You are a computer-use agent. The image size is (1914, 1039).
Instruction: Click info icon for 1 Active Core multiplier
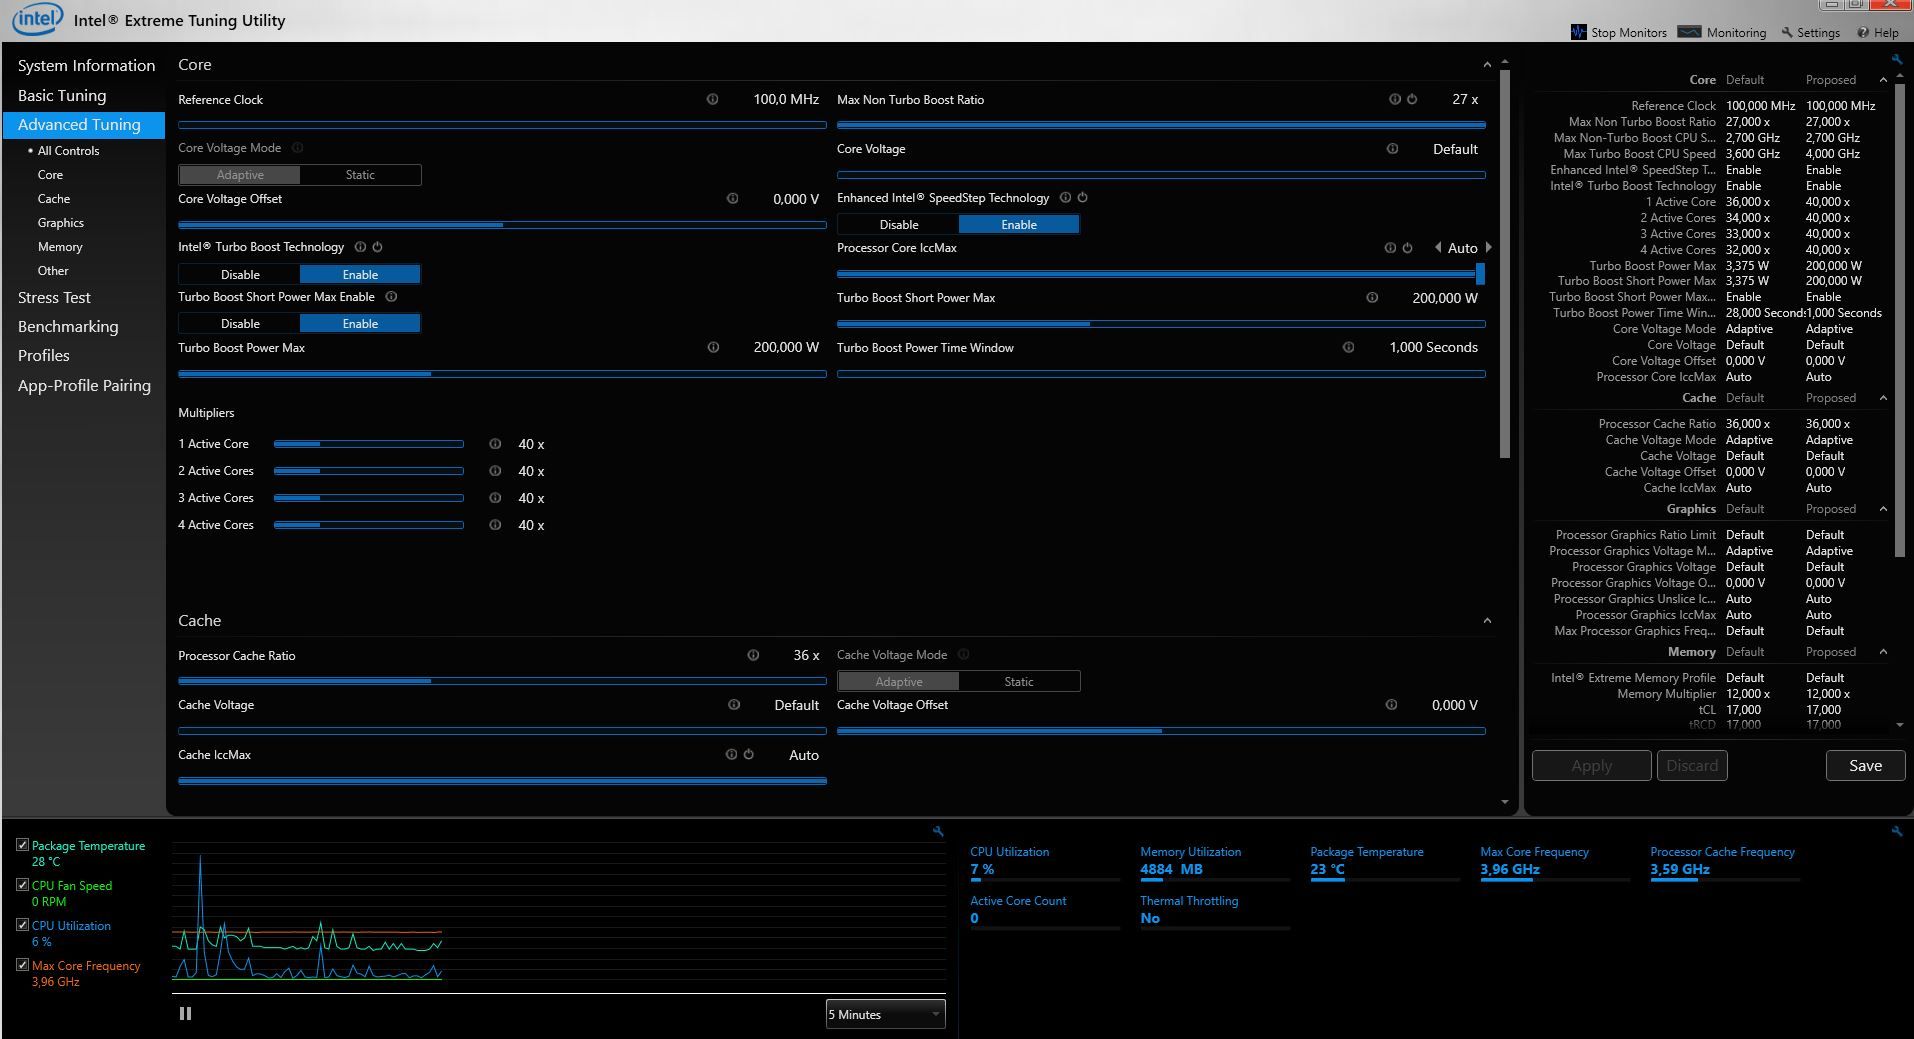click(495, 443)
